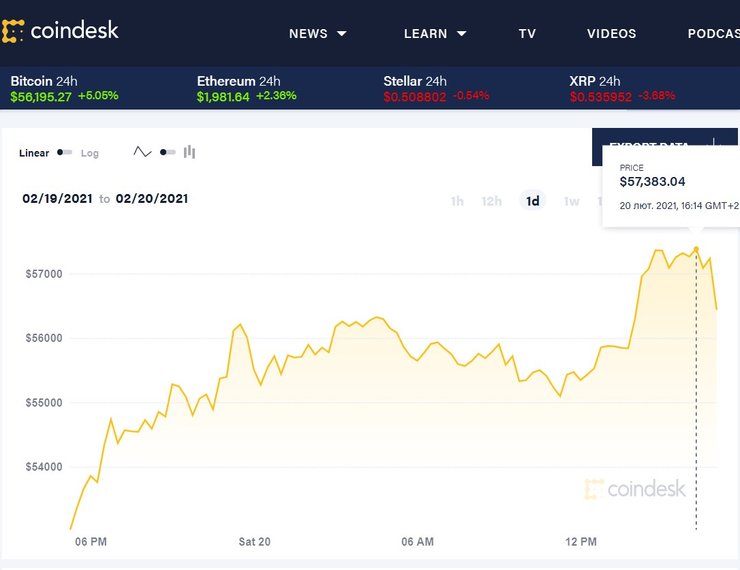Select the candlestick chart type icon
Screen dimensions: 740x570
point(189,152)
